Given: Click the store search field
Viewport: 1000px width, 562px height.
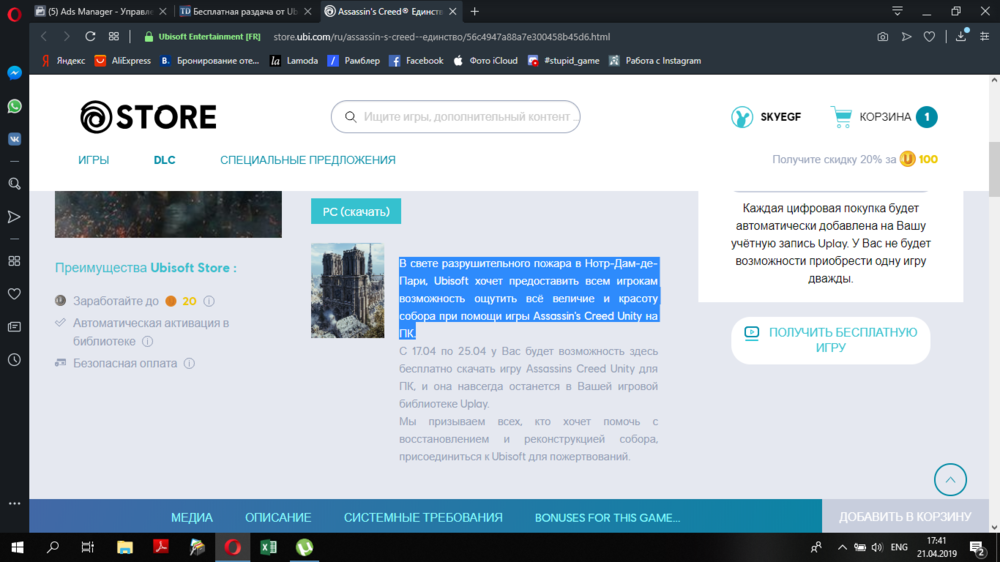Looking at the screenshot, I should 455,117.
